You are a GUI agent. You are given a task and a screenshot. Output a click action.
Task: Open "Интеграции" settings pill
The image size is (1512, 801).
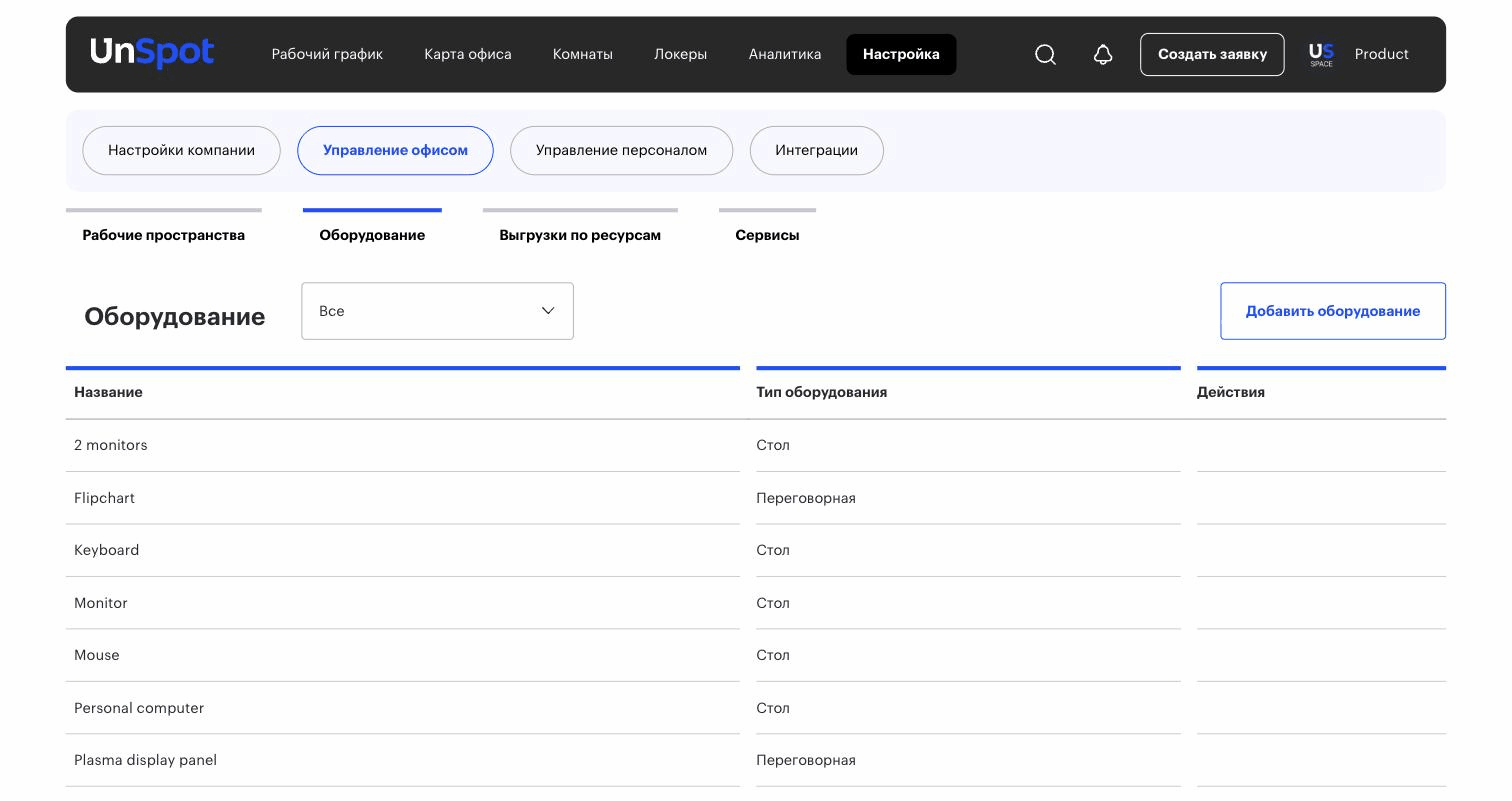pyautogui.click(x=816, y=150)
